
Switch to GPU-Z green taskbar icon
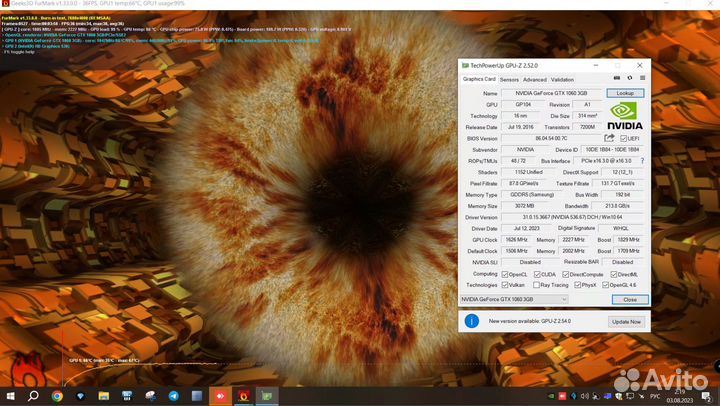click(267, 396)
